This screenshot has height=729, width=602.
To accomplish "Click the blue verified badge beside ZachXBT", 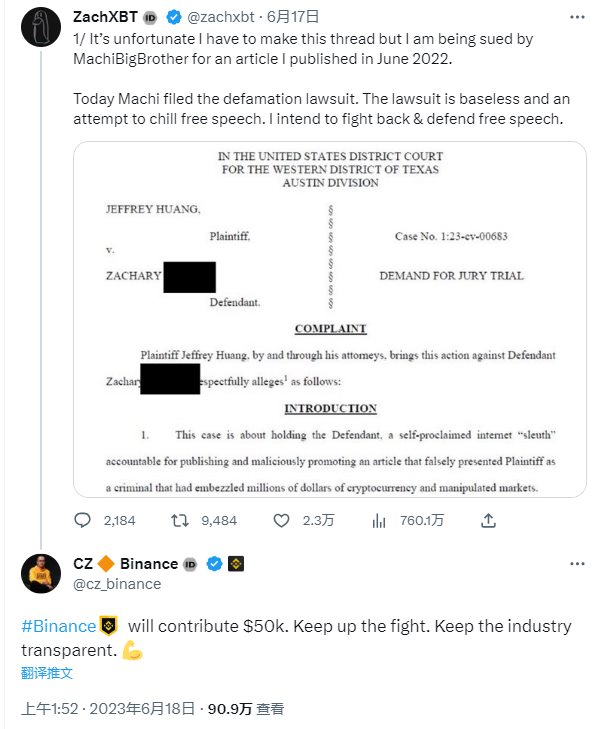I will [x=175, y=18].
